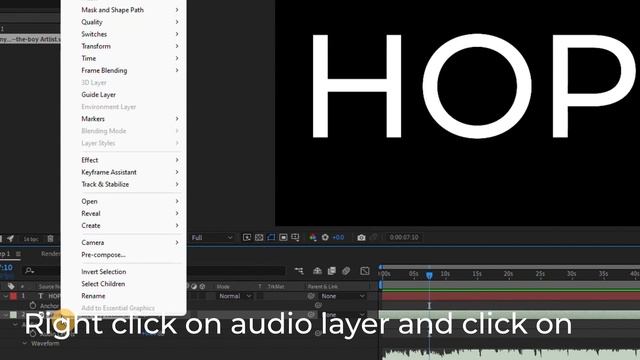The height and width of the screenshot is (360, 640).
Task: Toggle mask and shape path visibility icon
Action: (271, 237)
